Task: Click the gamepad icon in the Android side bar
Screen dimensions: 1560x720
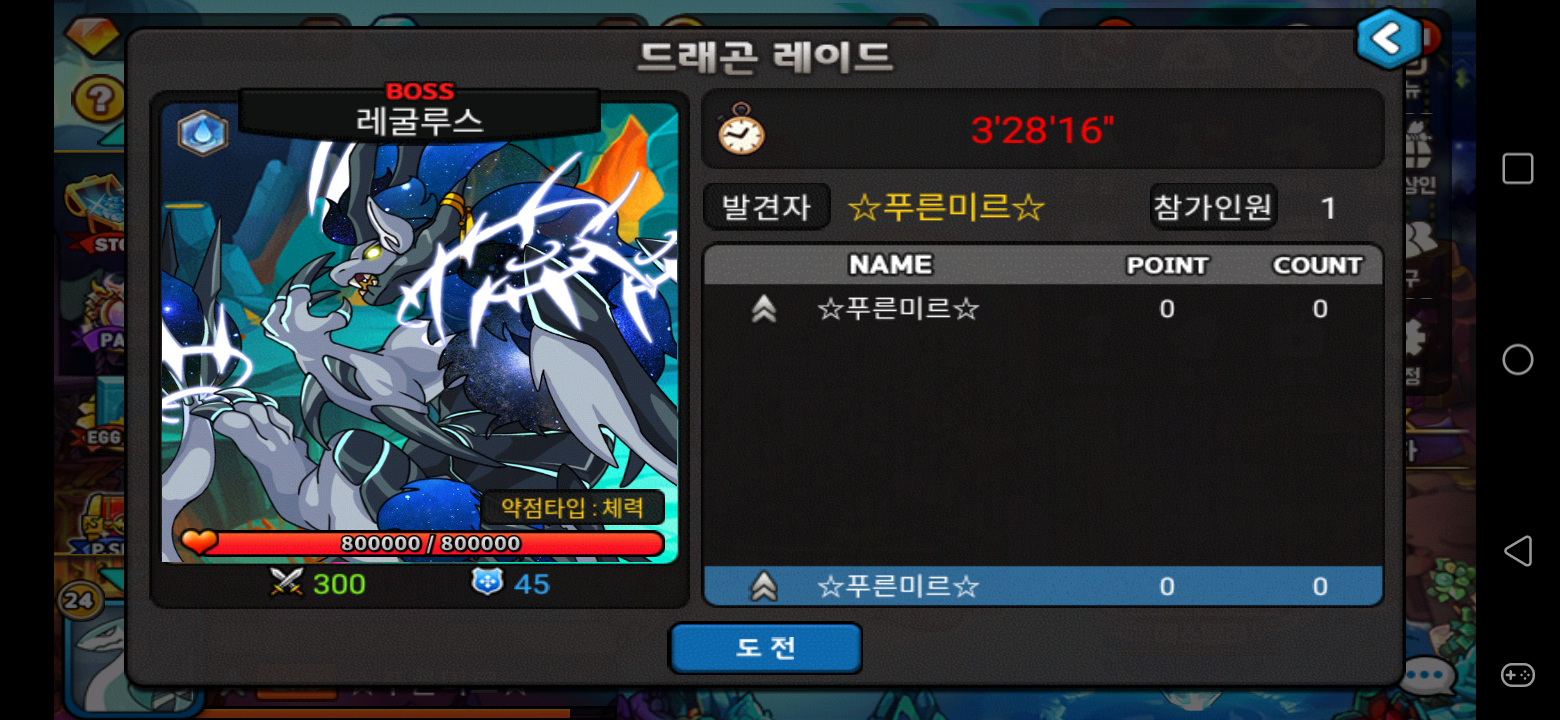Action: (x=1517, y=675)
